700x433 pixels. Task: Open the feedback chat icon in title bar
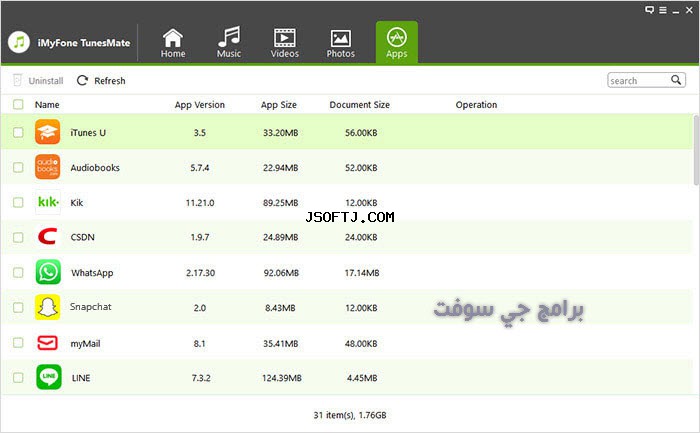click(x=650, y=10)
